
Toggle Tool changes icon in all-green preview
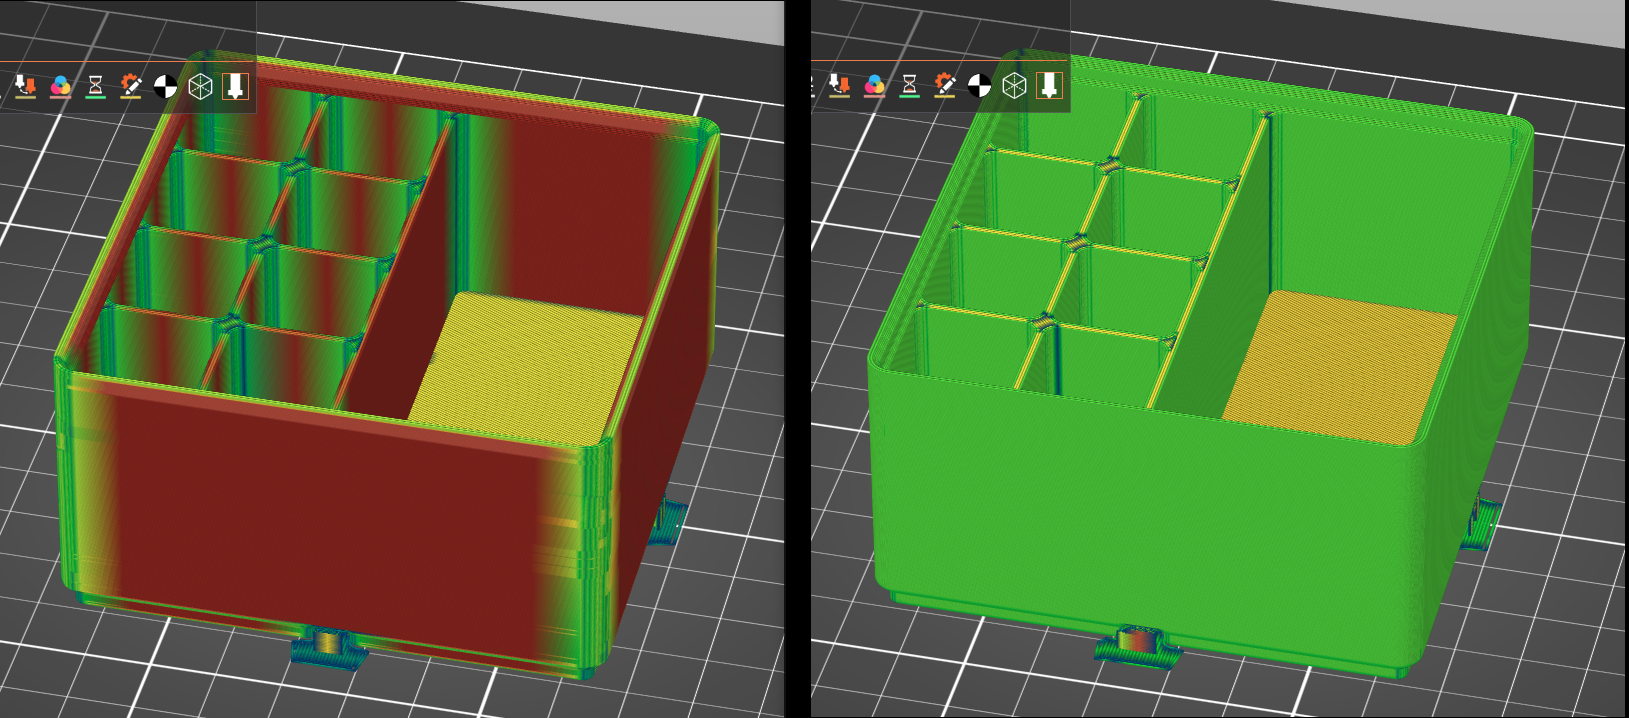tap(840, 86)
